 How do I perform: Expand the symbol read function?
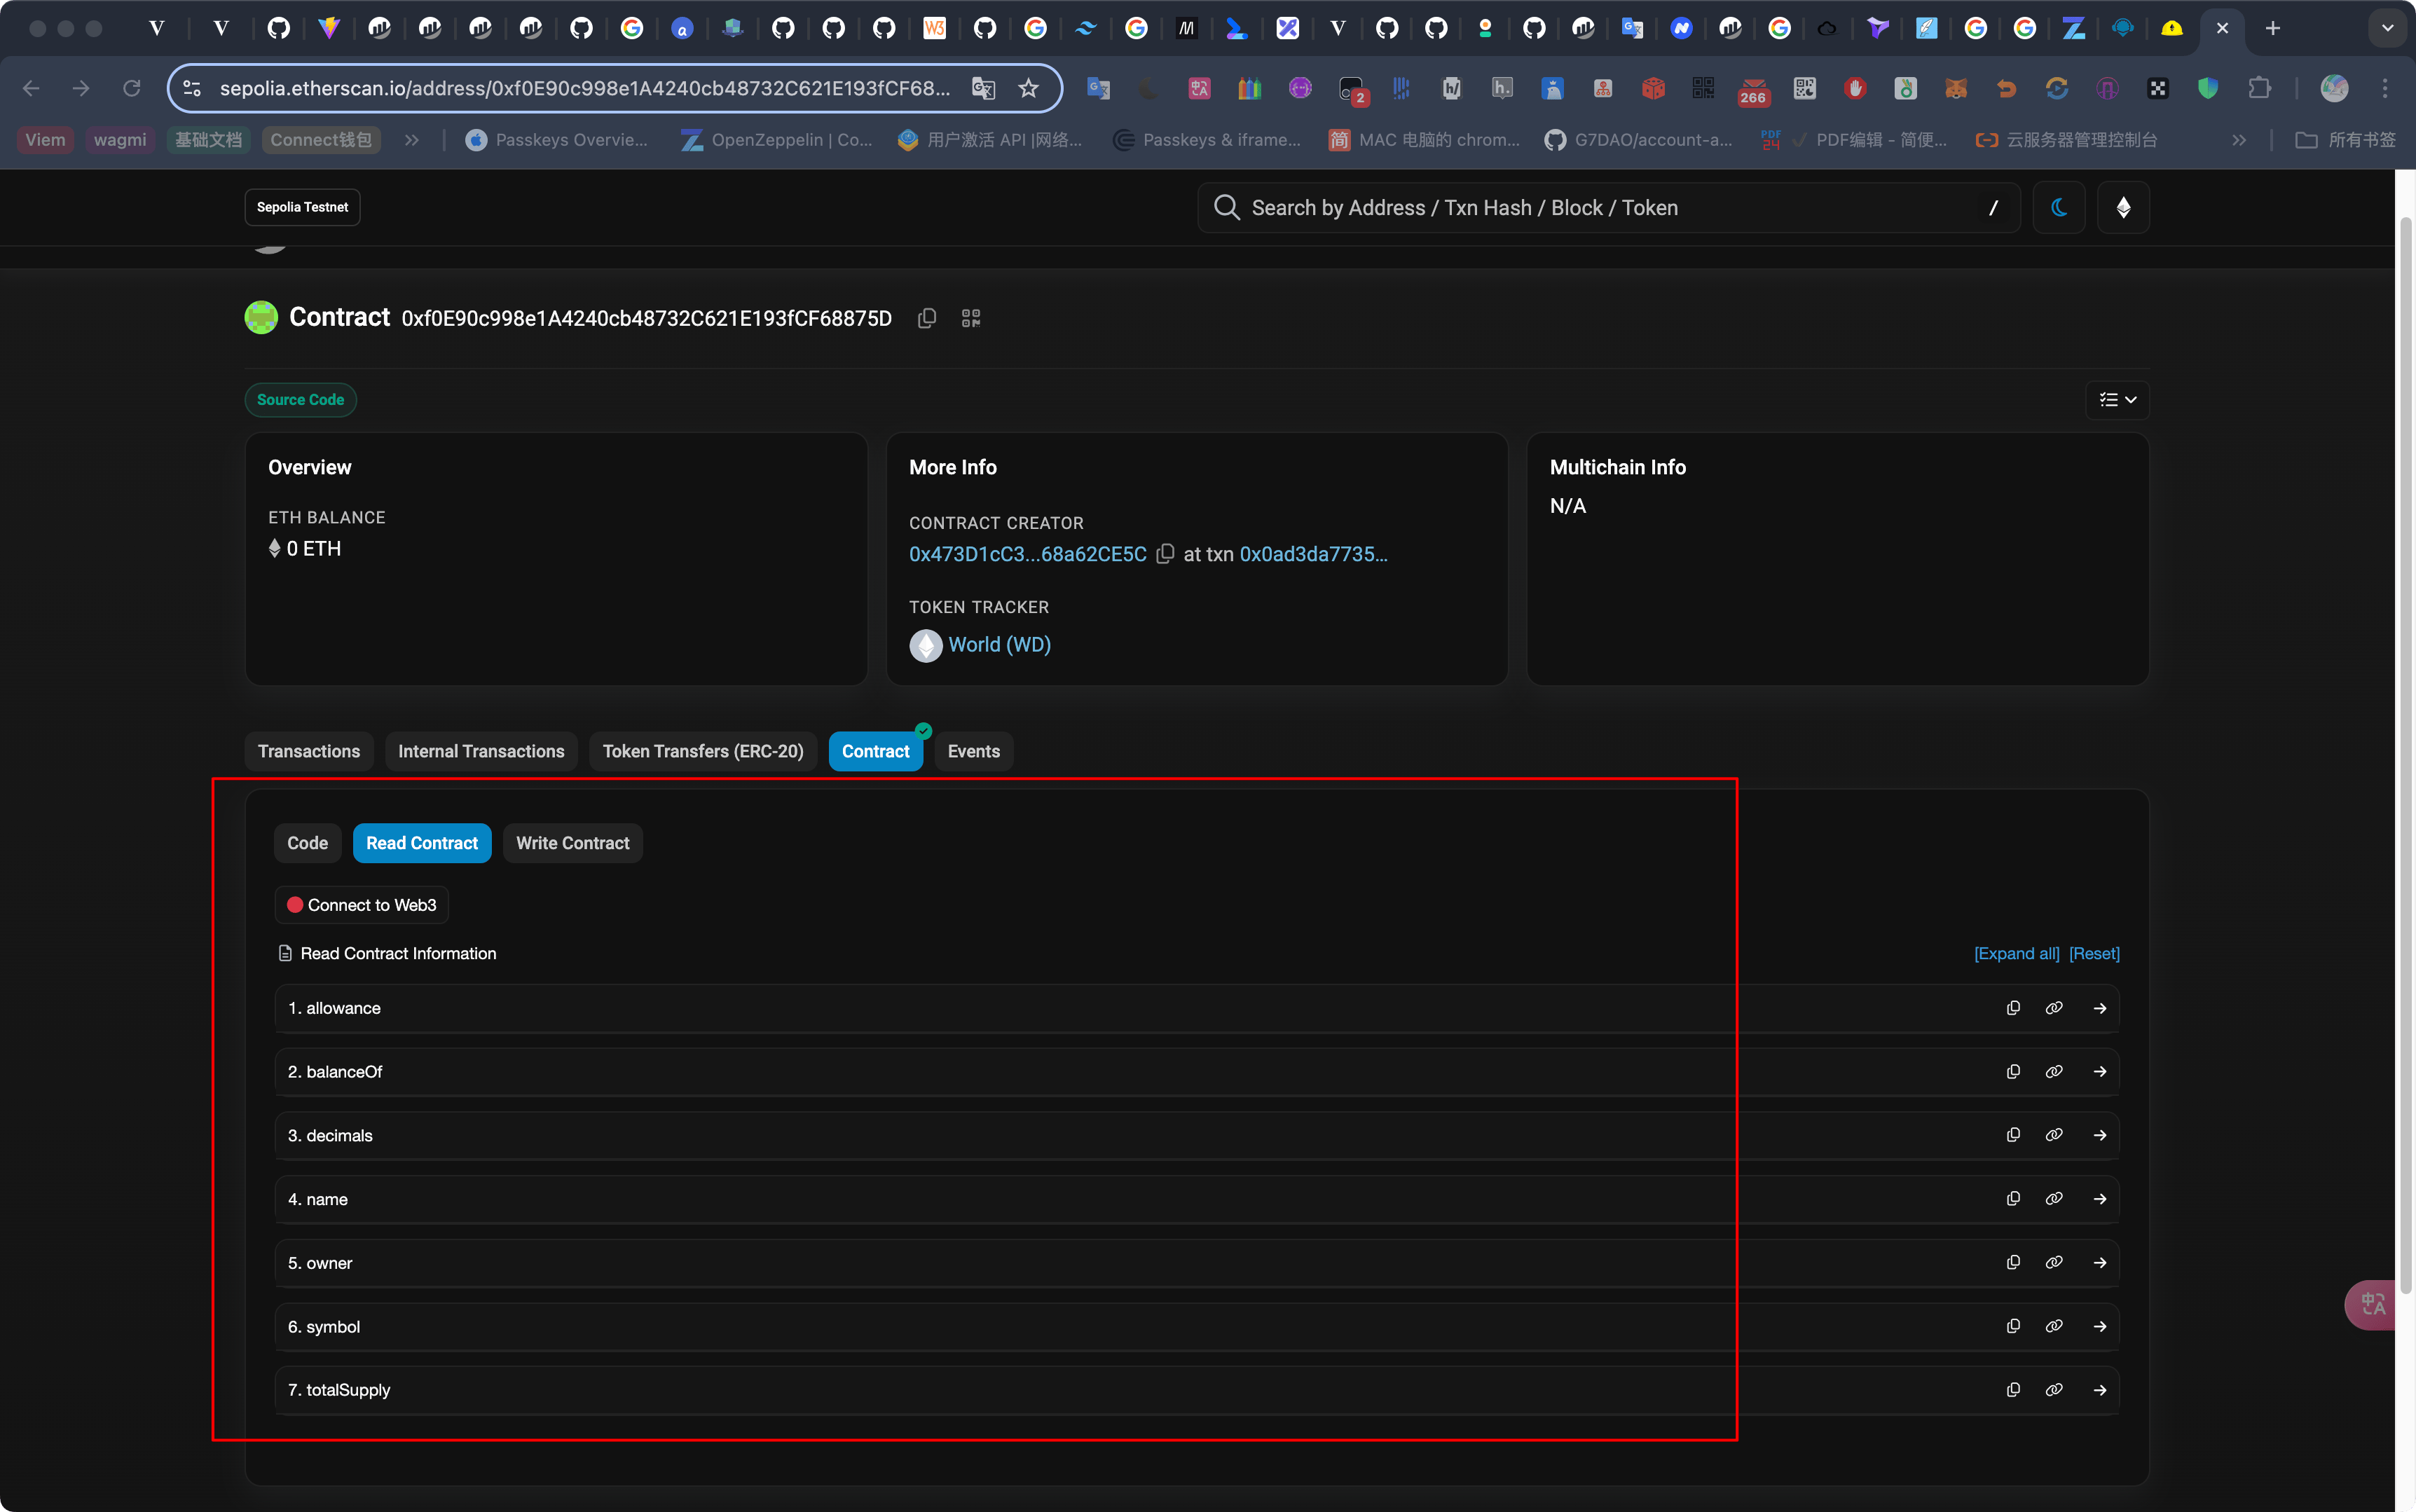pyautogui.click(x=2100, y=1326)
